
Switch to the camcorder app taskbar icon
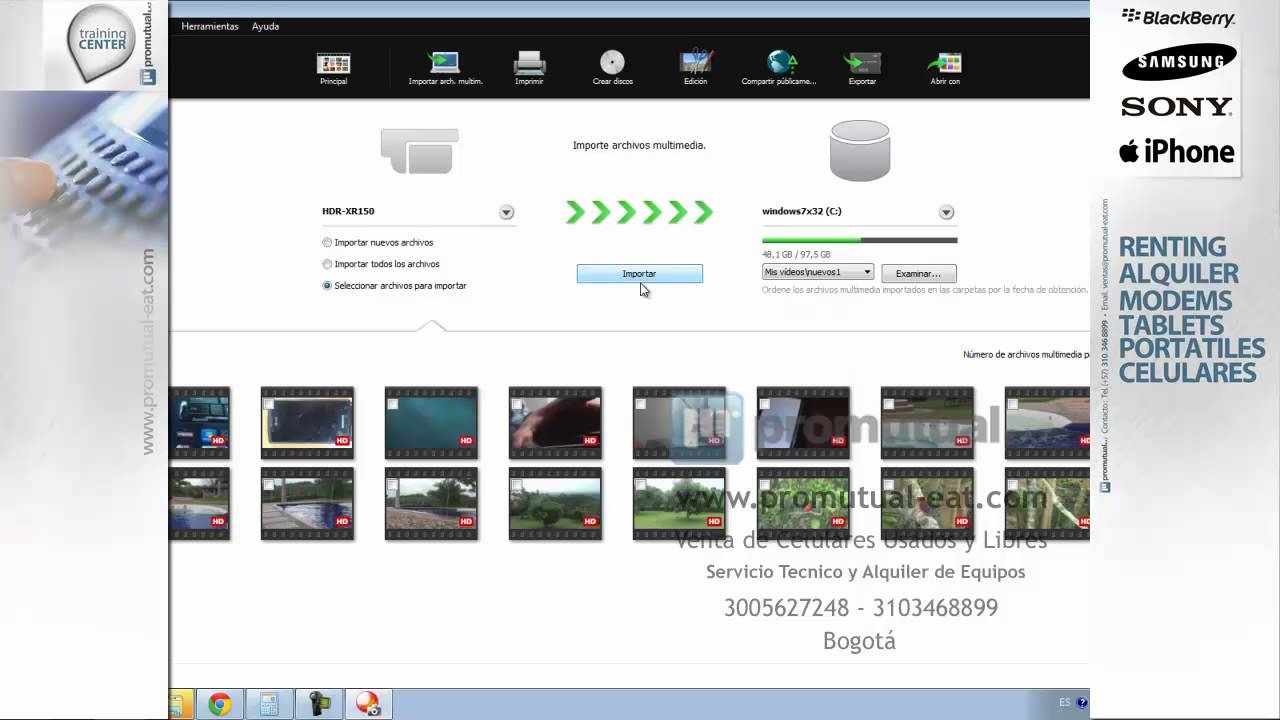point(319,705)
